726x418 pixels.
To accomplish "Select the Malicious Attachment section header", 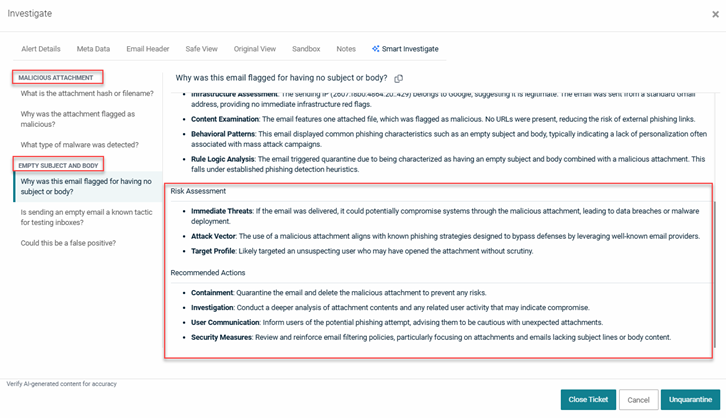I will 56,77.
